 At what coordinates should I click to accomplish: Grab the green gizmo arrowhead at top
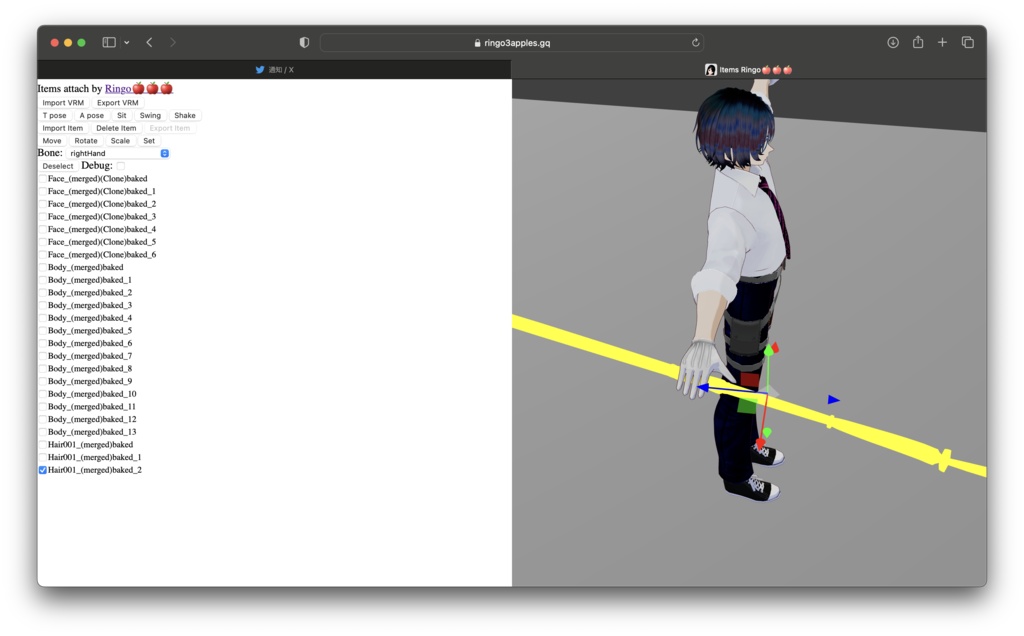[769, 351]
